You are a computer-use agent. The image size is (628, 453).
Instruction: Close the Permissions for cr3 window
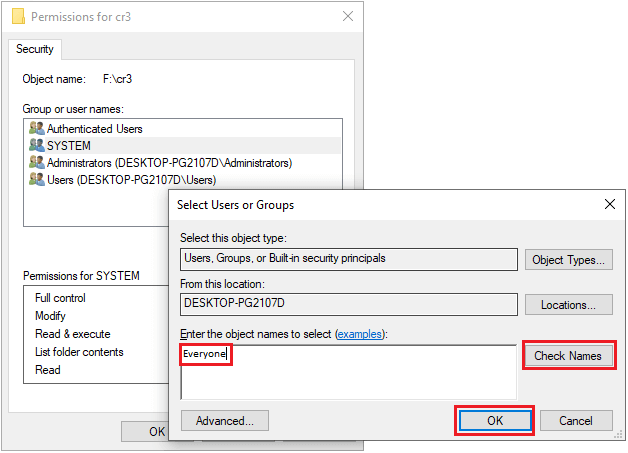click(347, 17)
